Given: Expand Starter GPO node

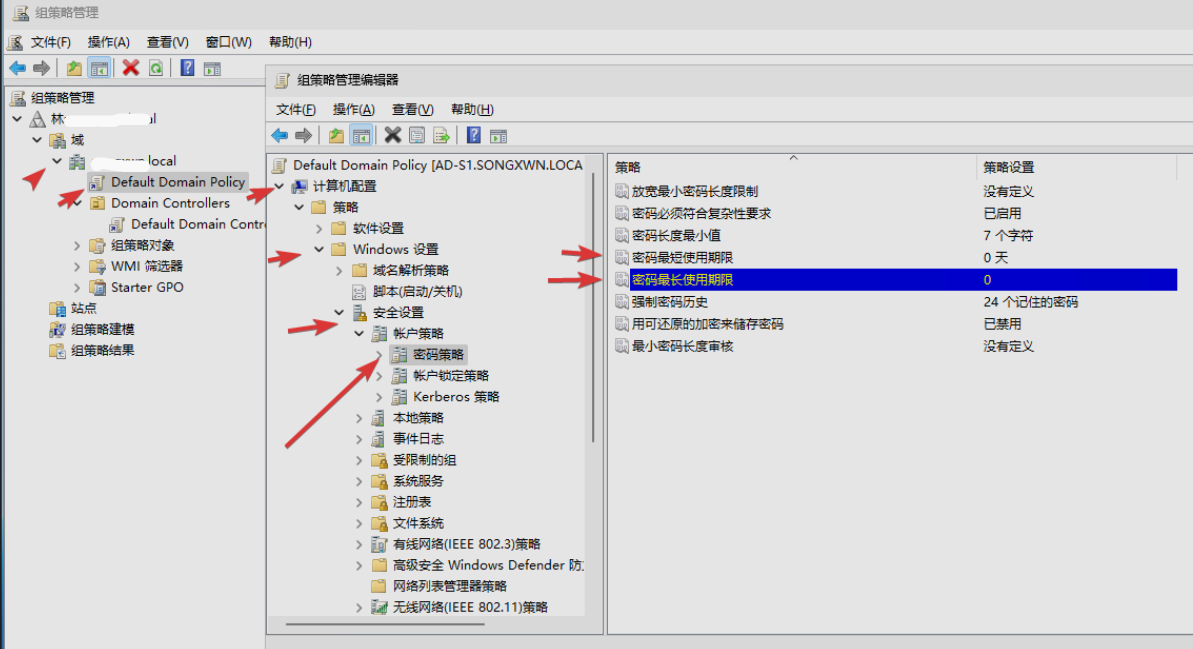Looking at the screenshot, I should pos(77,288).
